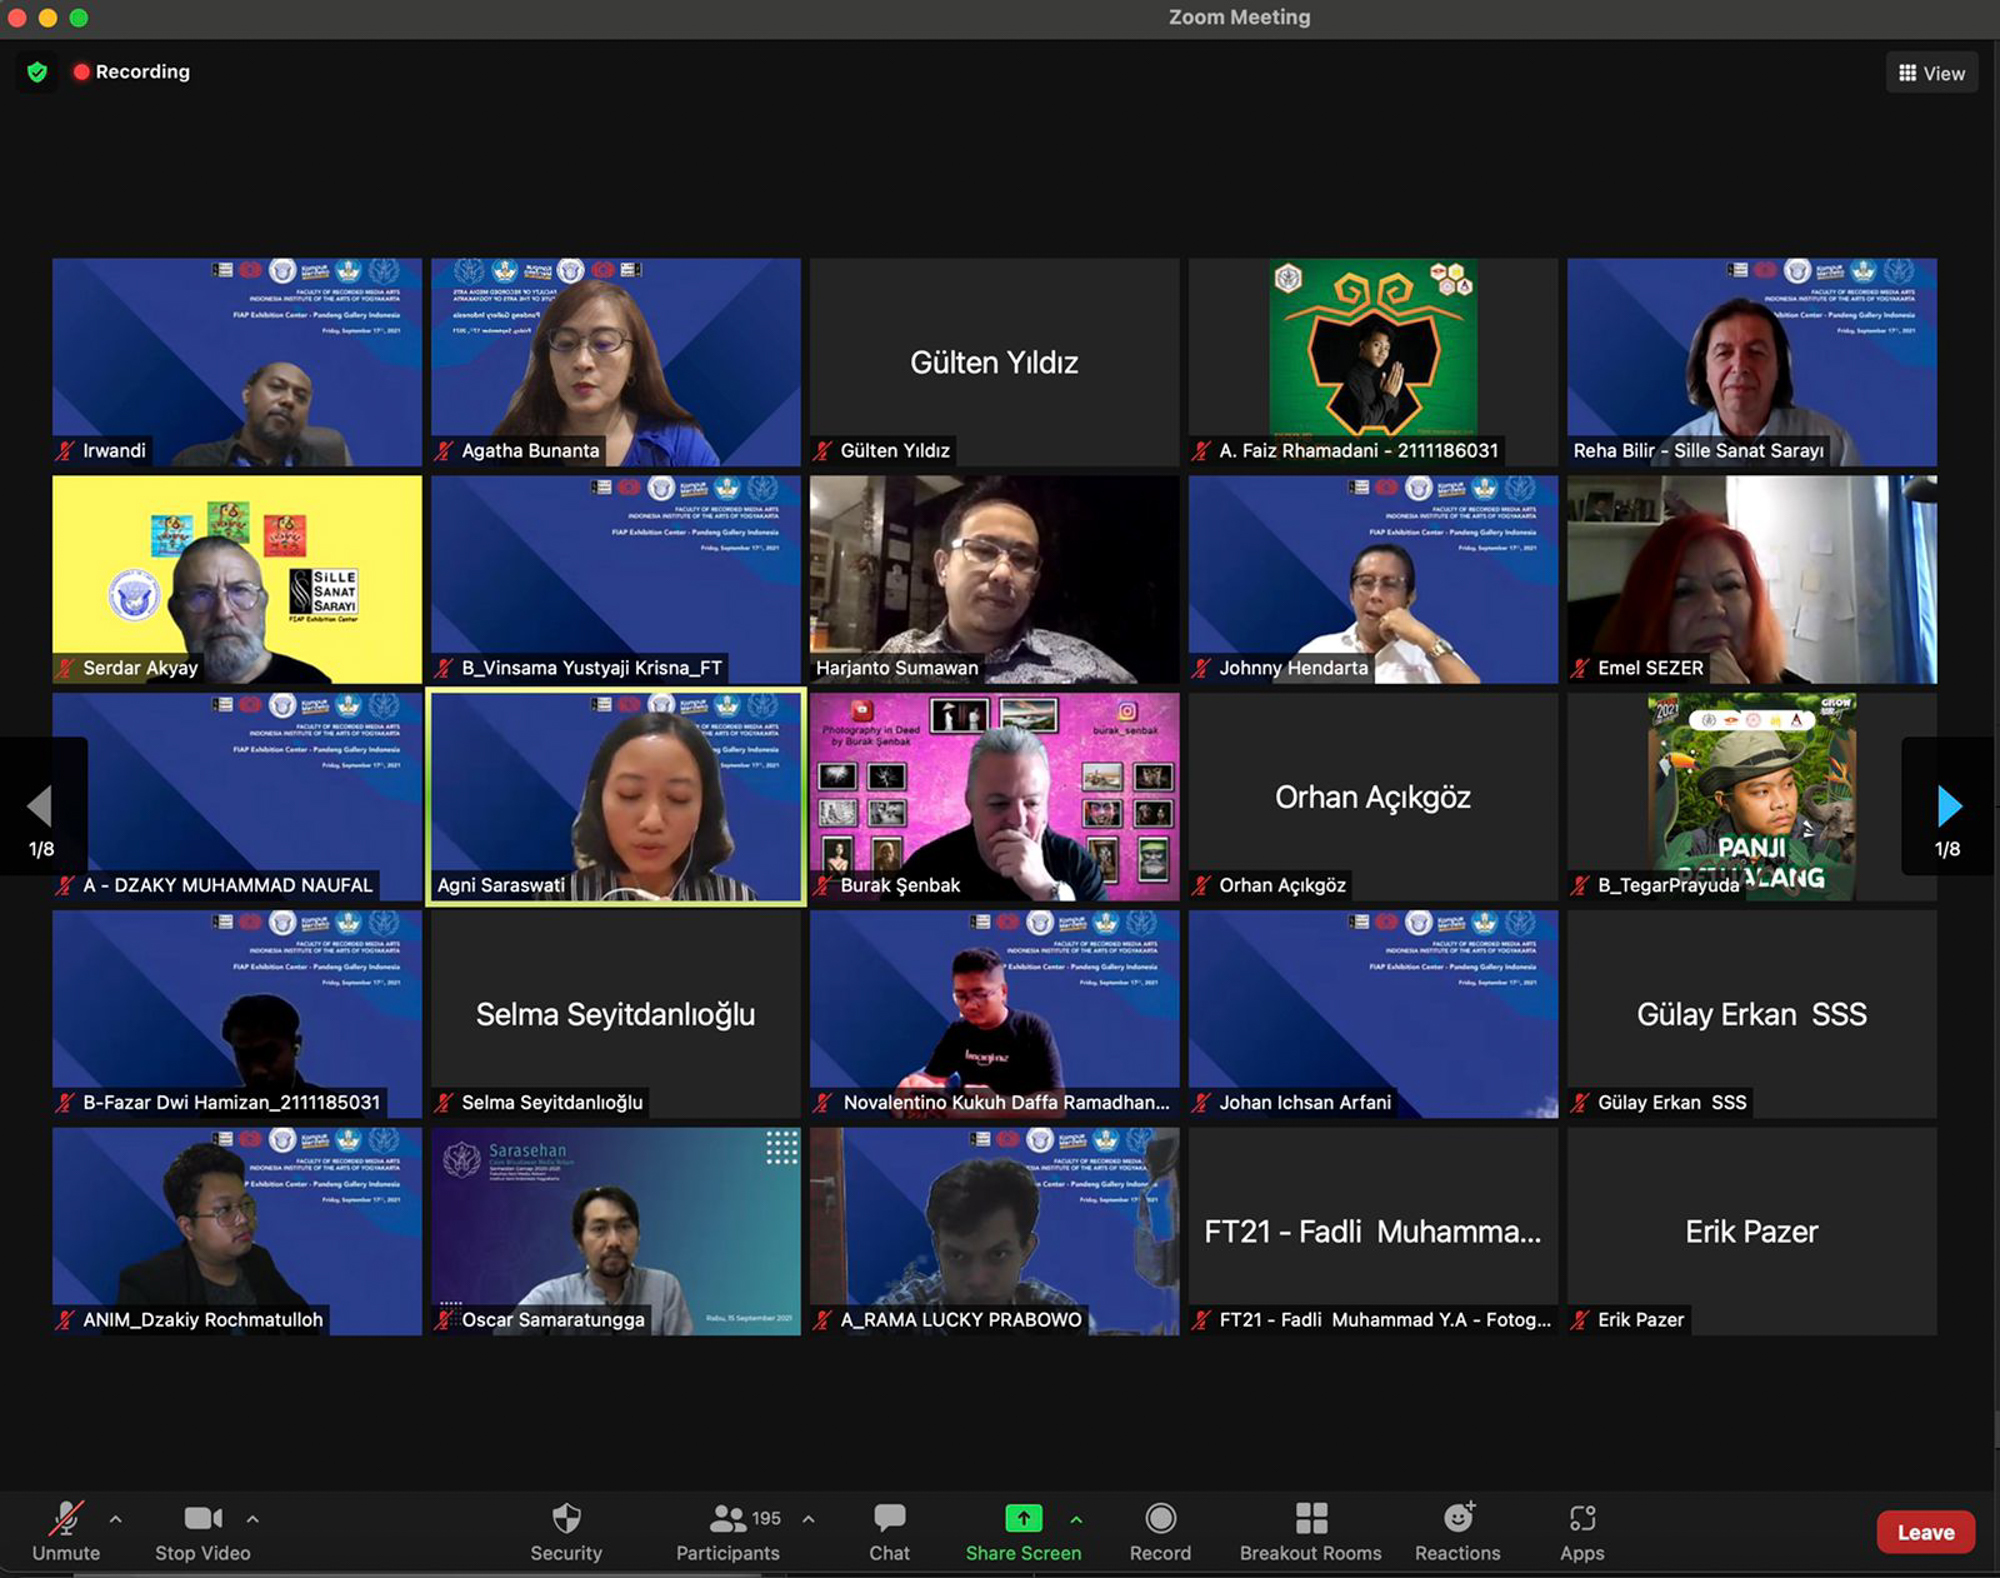
Task: Click name label 'B-Fazar Dwi Hamizan_2111185031'
Action: pos(231,1102)
